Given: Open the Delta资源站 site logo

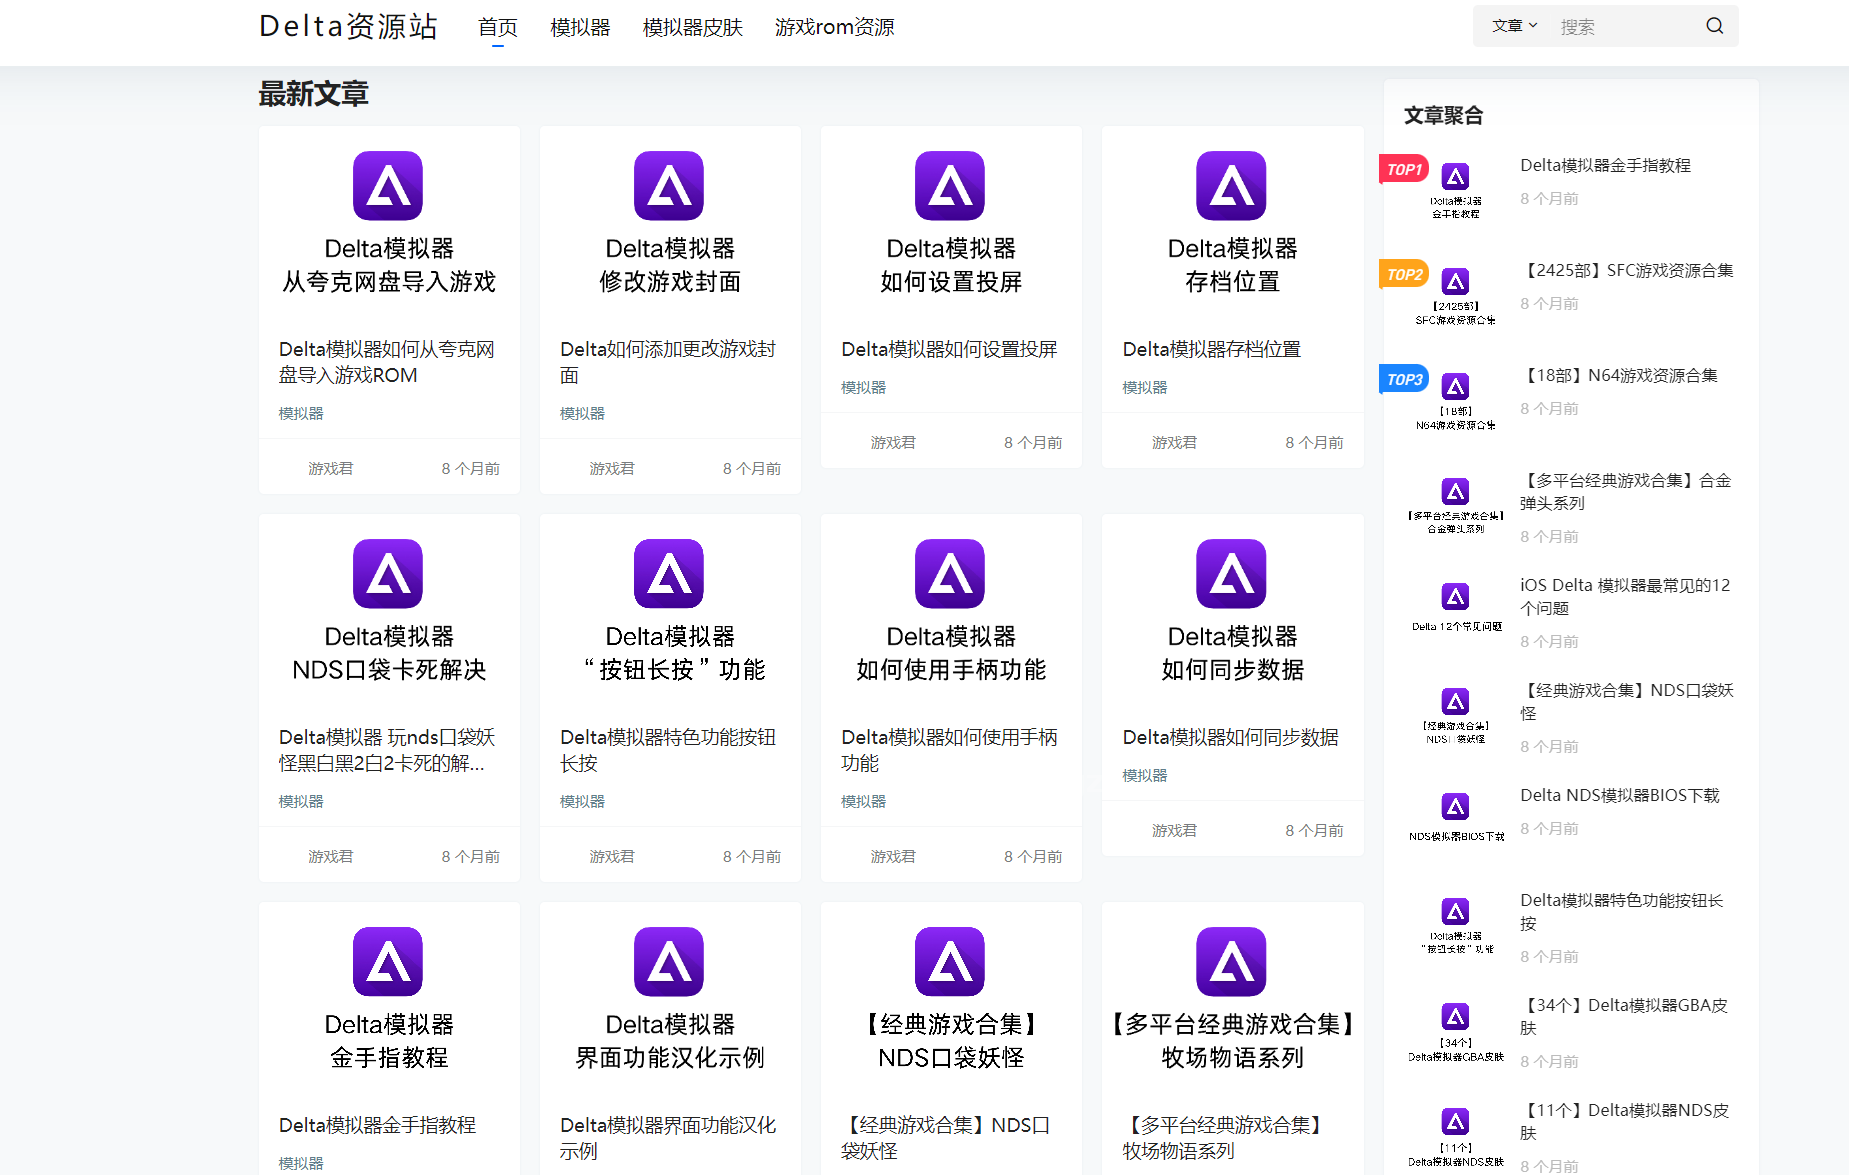Looking at the screenshot, I should pos(348,26).
